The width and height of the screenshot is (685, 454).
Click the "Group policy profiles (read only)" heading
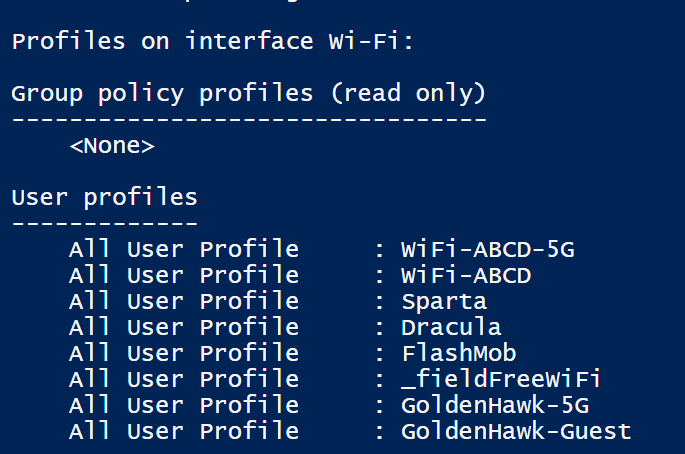[x=248, y=94]
